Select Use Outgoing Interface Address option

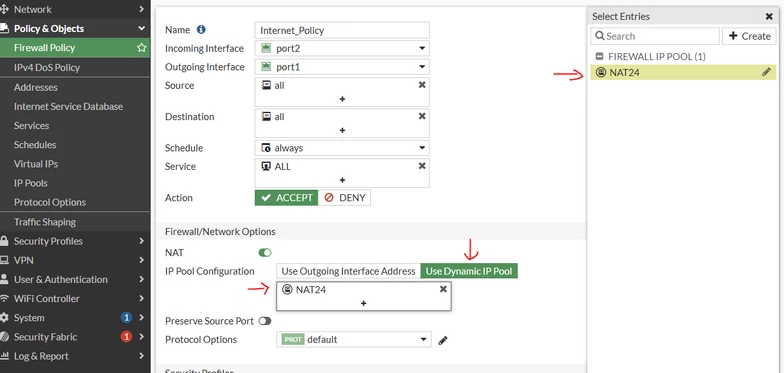[348, 271]
